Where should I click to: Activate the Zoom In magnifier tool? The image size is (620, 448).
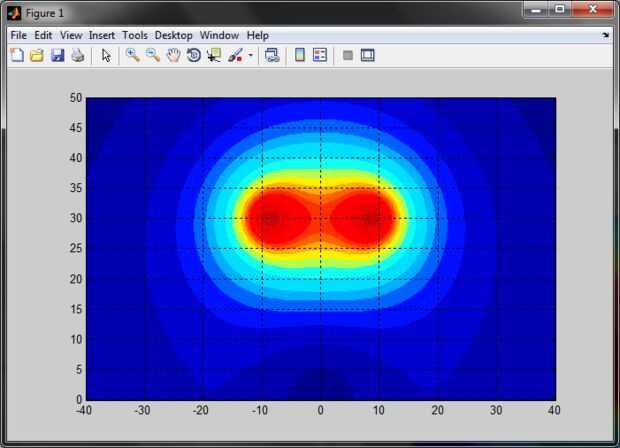pos(132,55)
